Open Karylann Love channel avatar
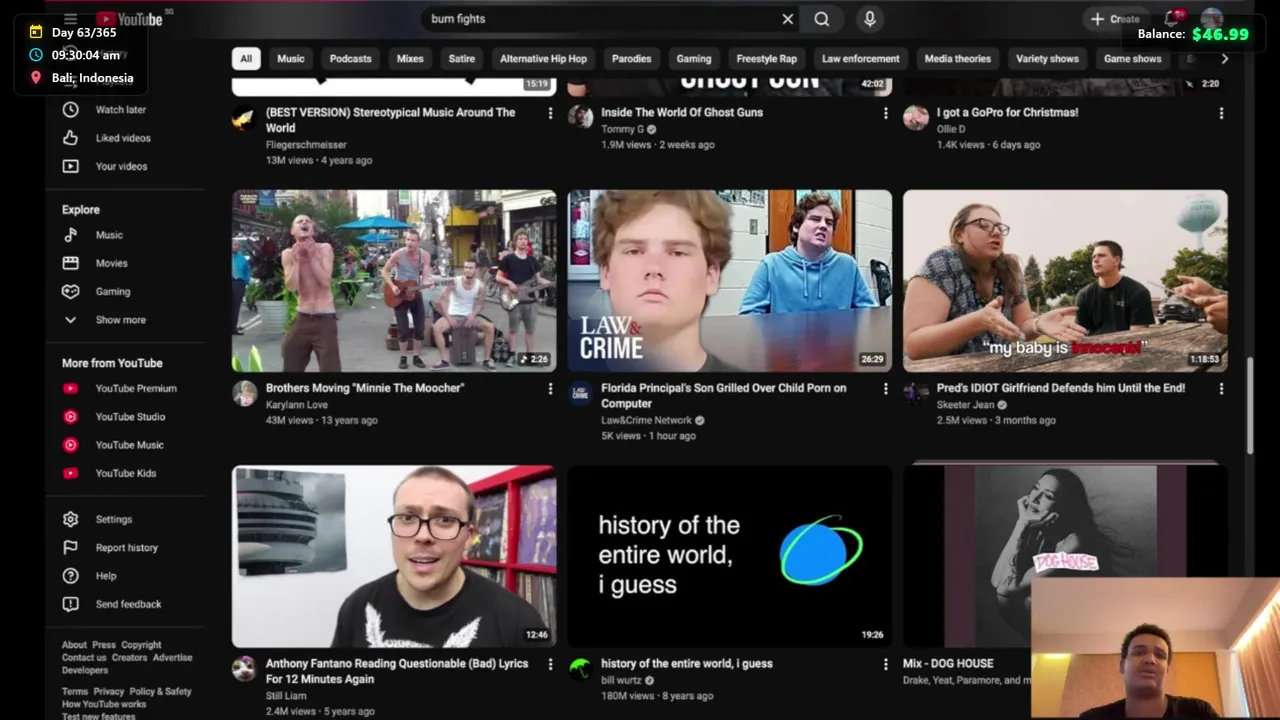 point(245,393)
